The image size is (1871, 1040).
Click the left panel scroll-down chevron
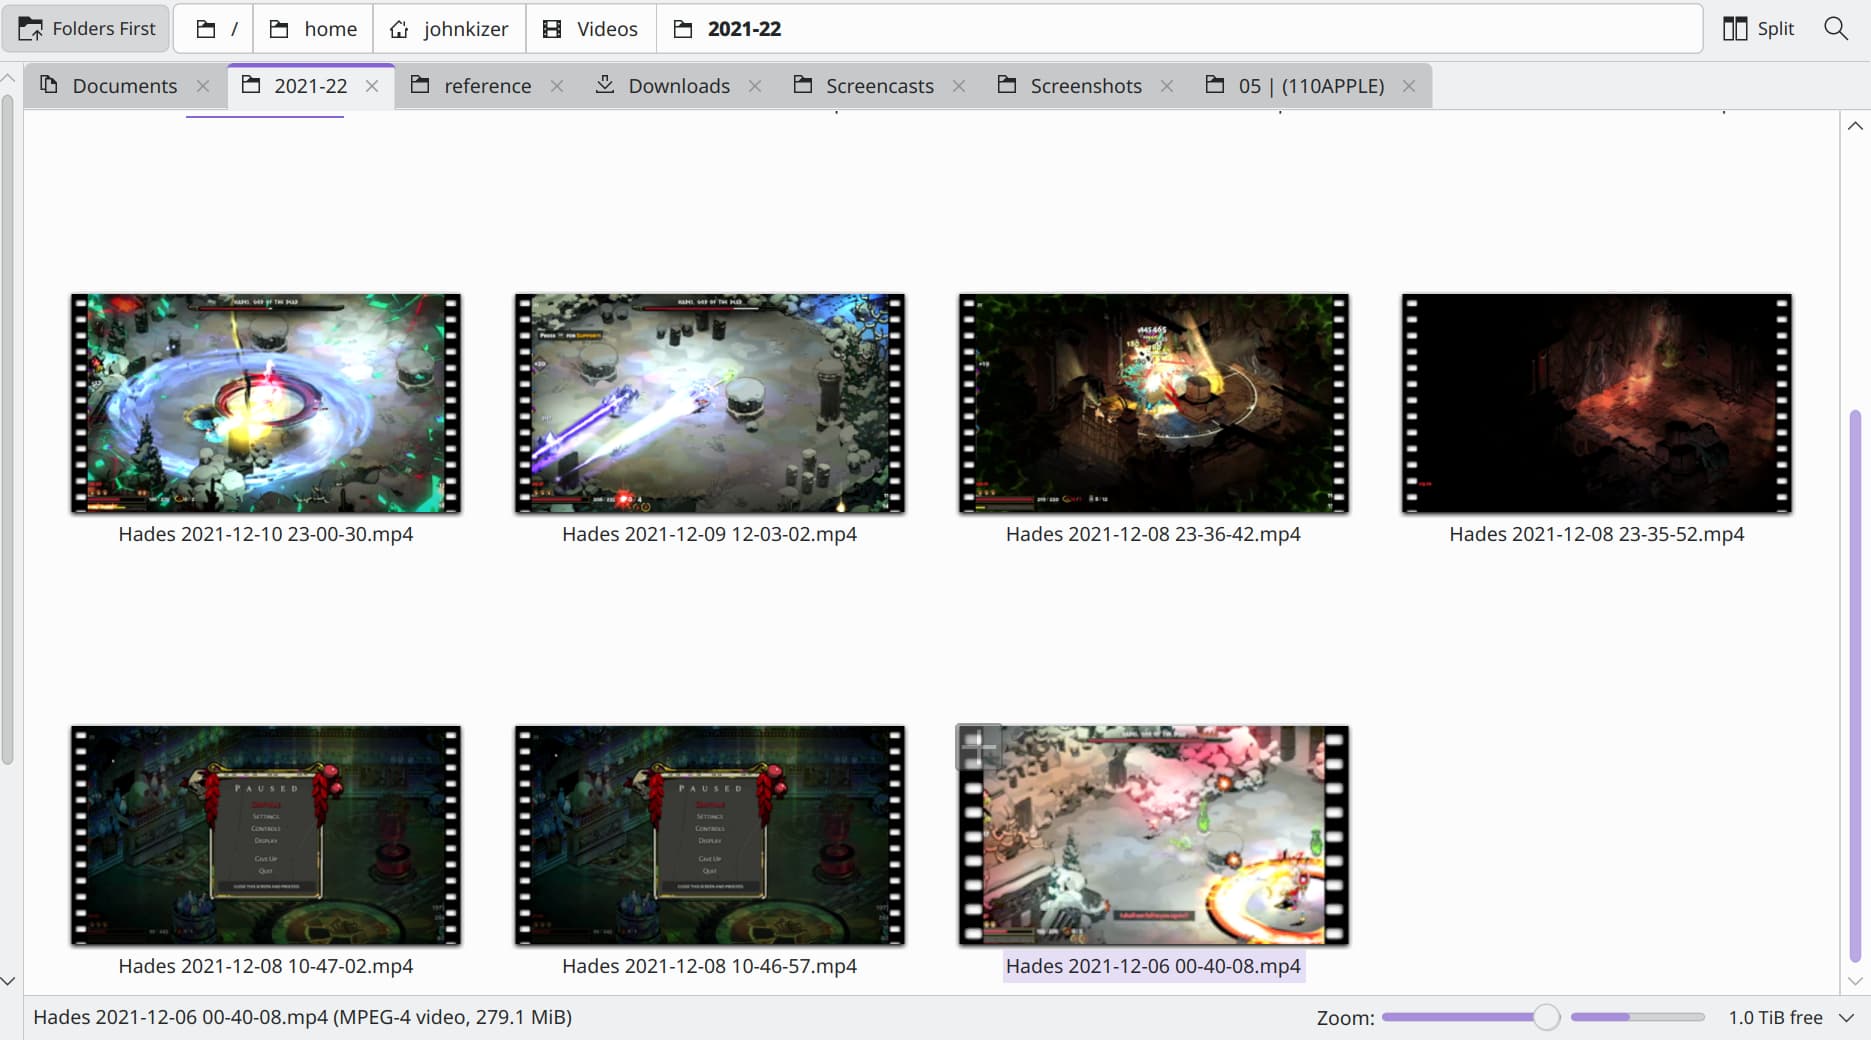8,981
